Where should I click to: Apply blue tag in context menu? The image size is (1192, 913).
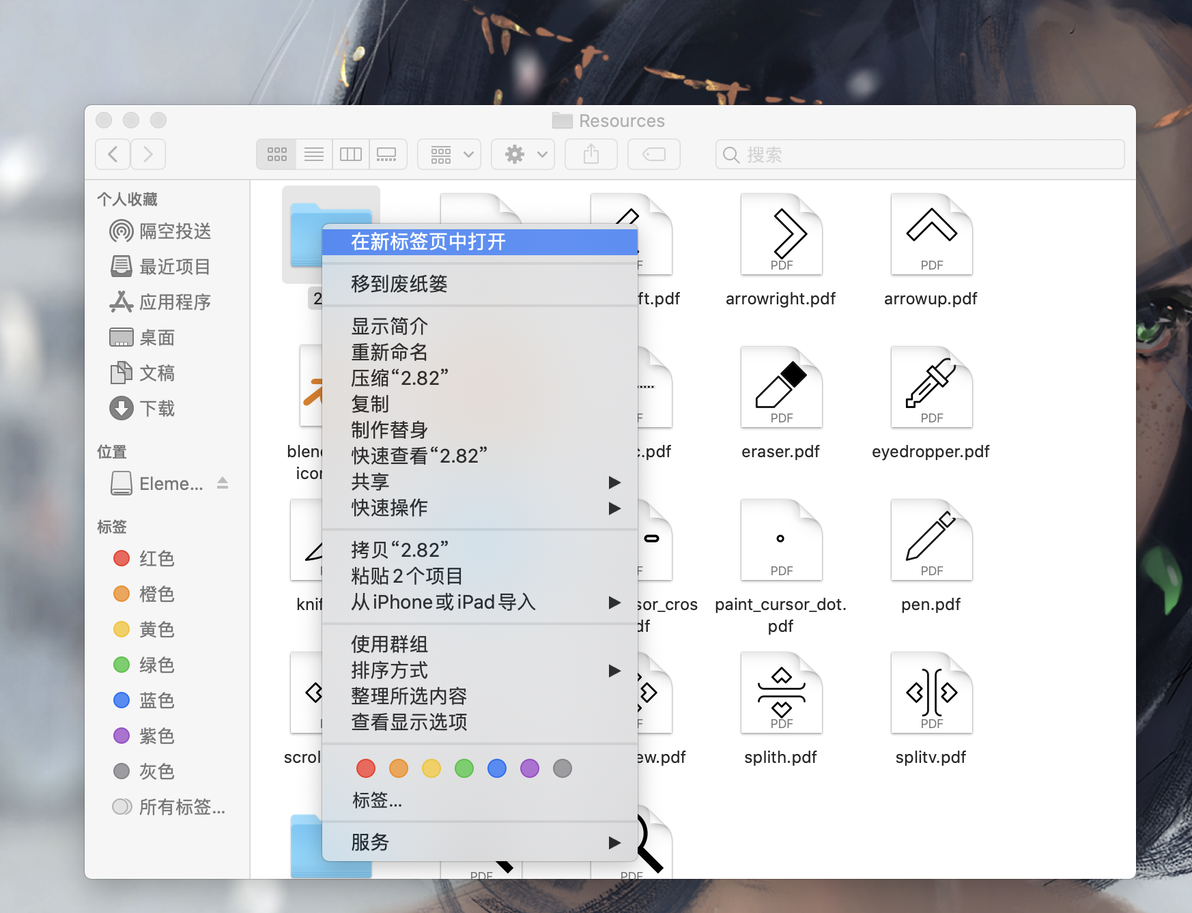coord(497,769)
